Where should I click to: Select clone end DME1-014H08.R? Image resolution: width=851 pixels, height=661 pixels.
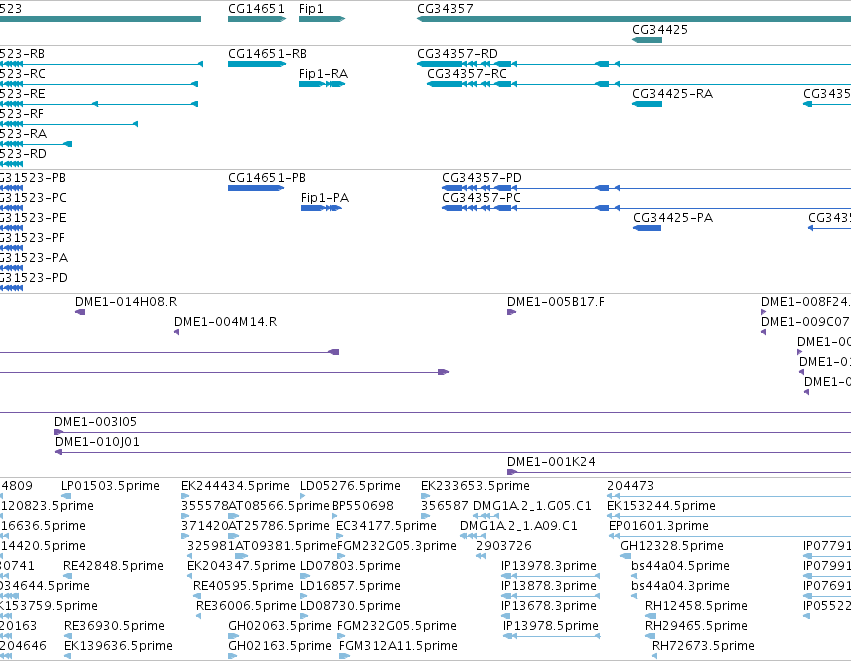(126, 302)
